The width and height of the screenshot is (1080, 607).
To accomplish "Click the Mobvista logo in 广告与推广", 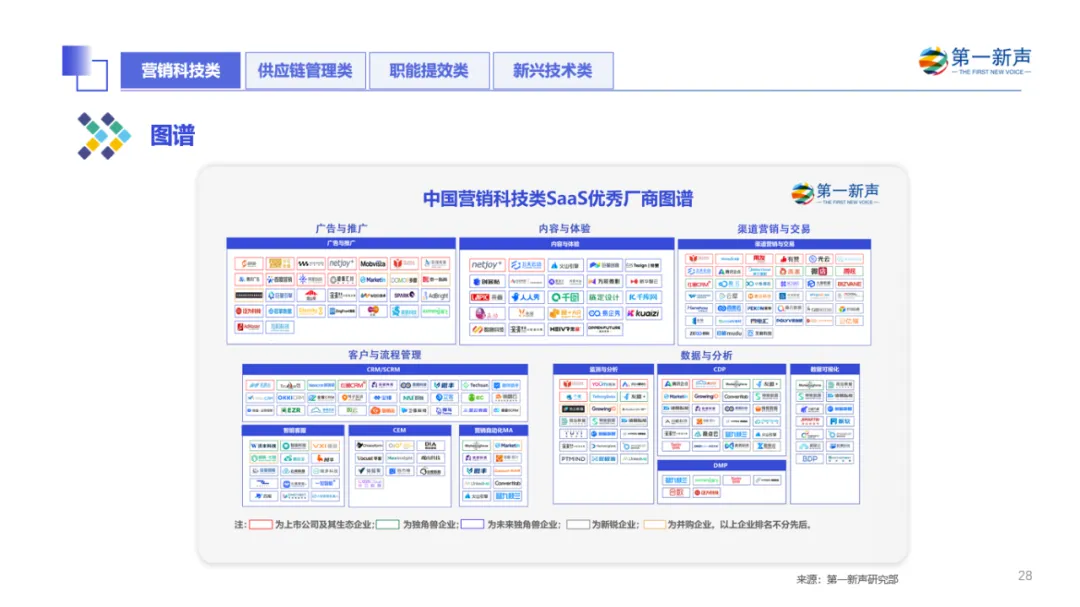I will click(373, 264).
